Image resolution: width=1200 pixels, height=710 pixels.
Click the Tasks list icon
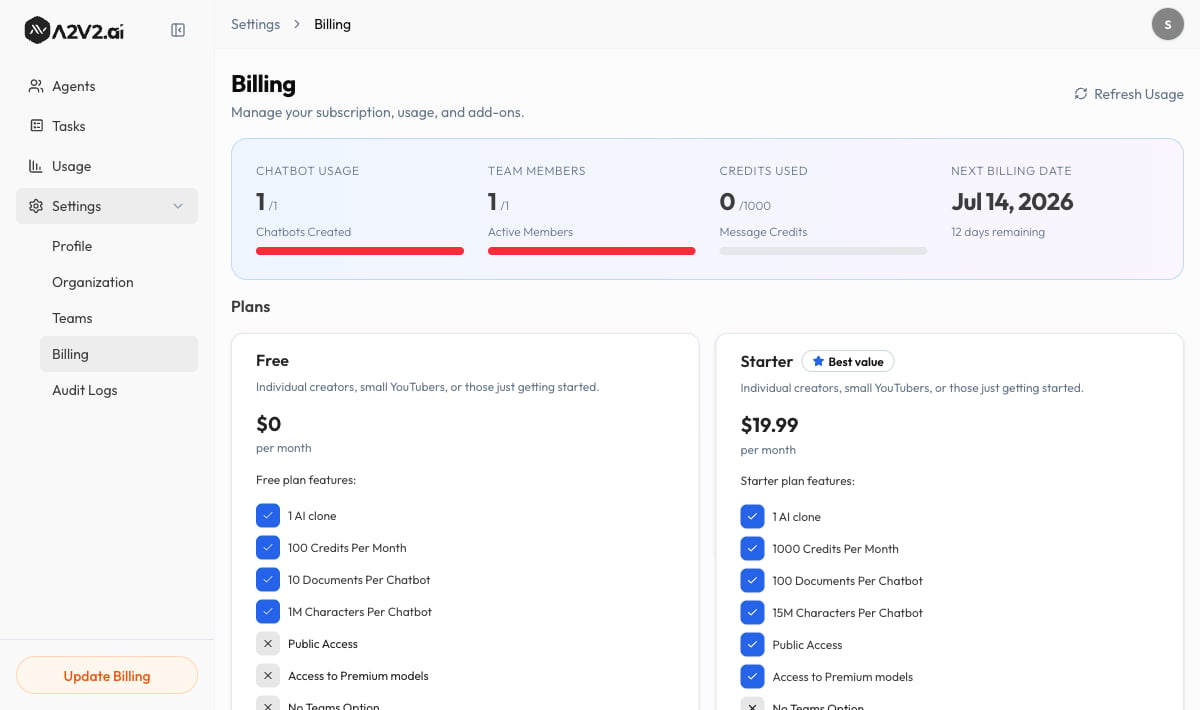36,126
